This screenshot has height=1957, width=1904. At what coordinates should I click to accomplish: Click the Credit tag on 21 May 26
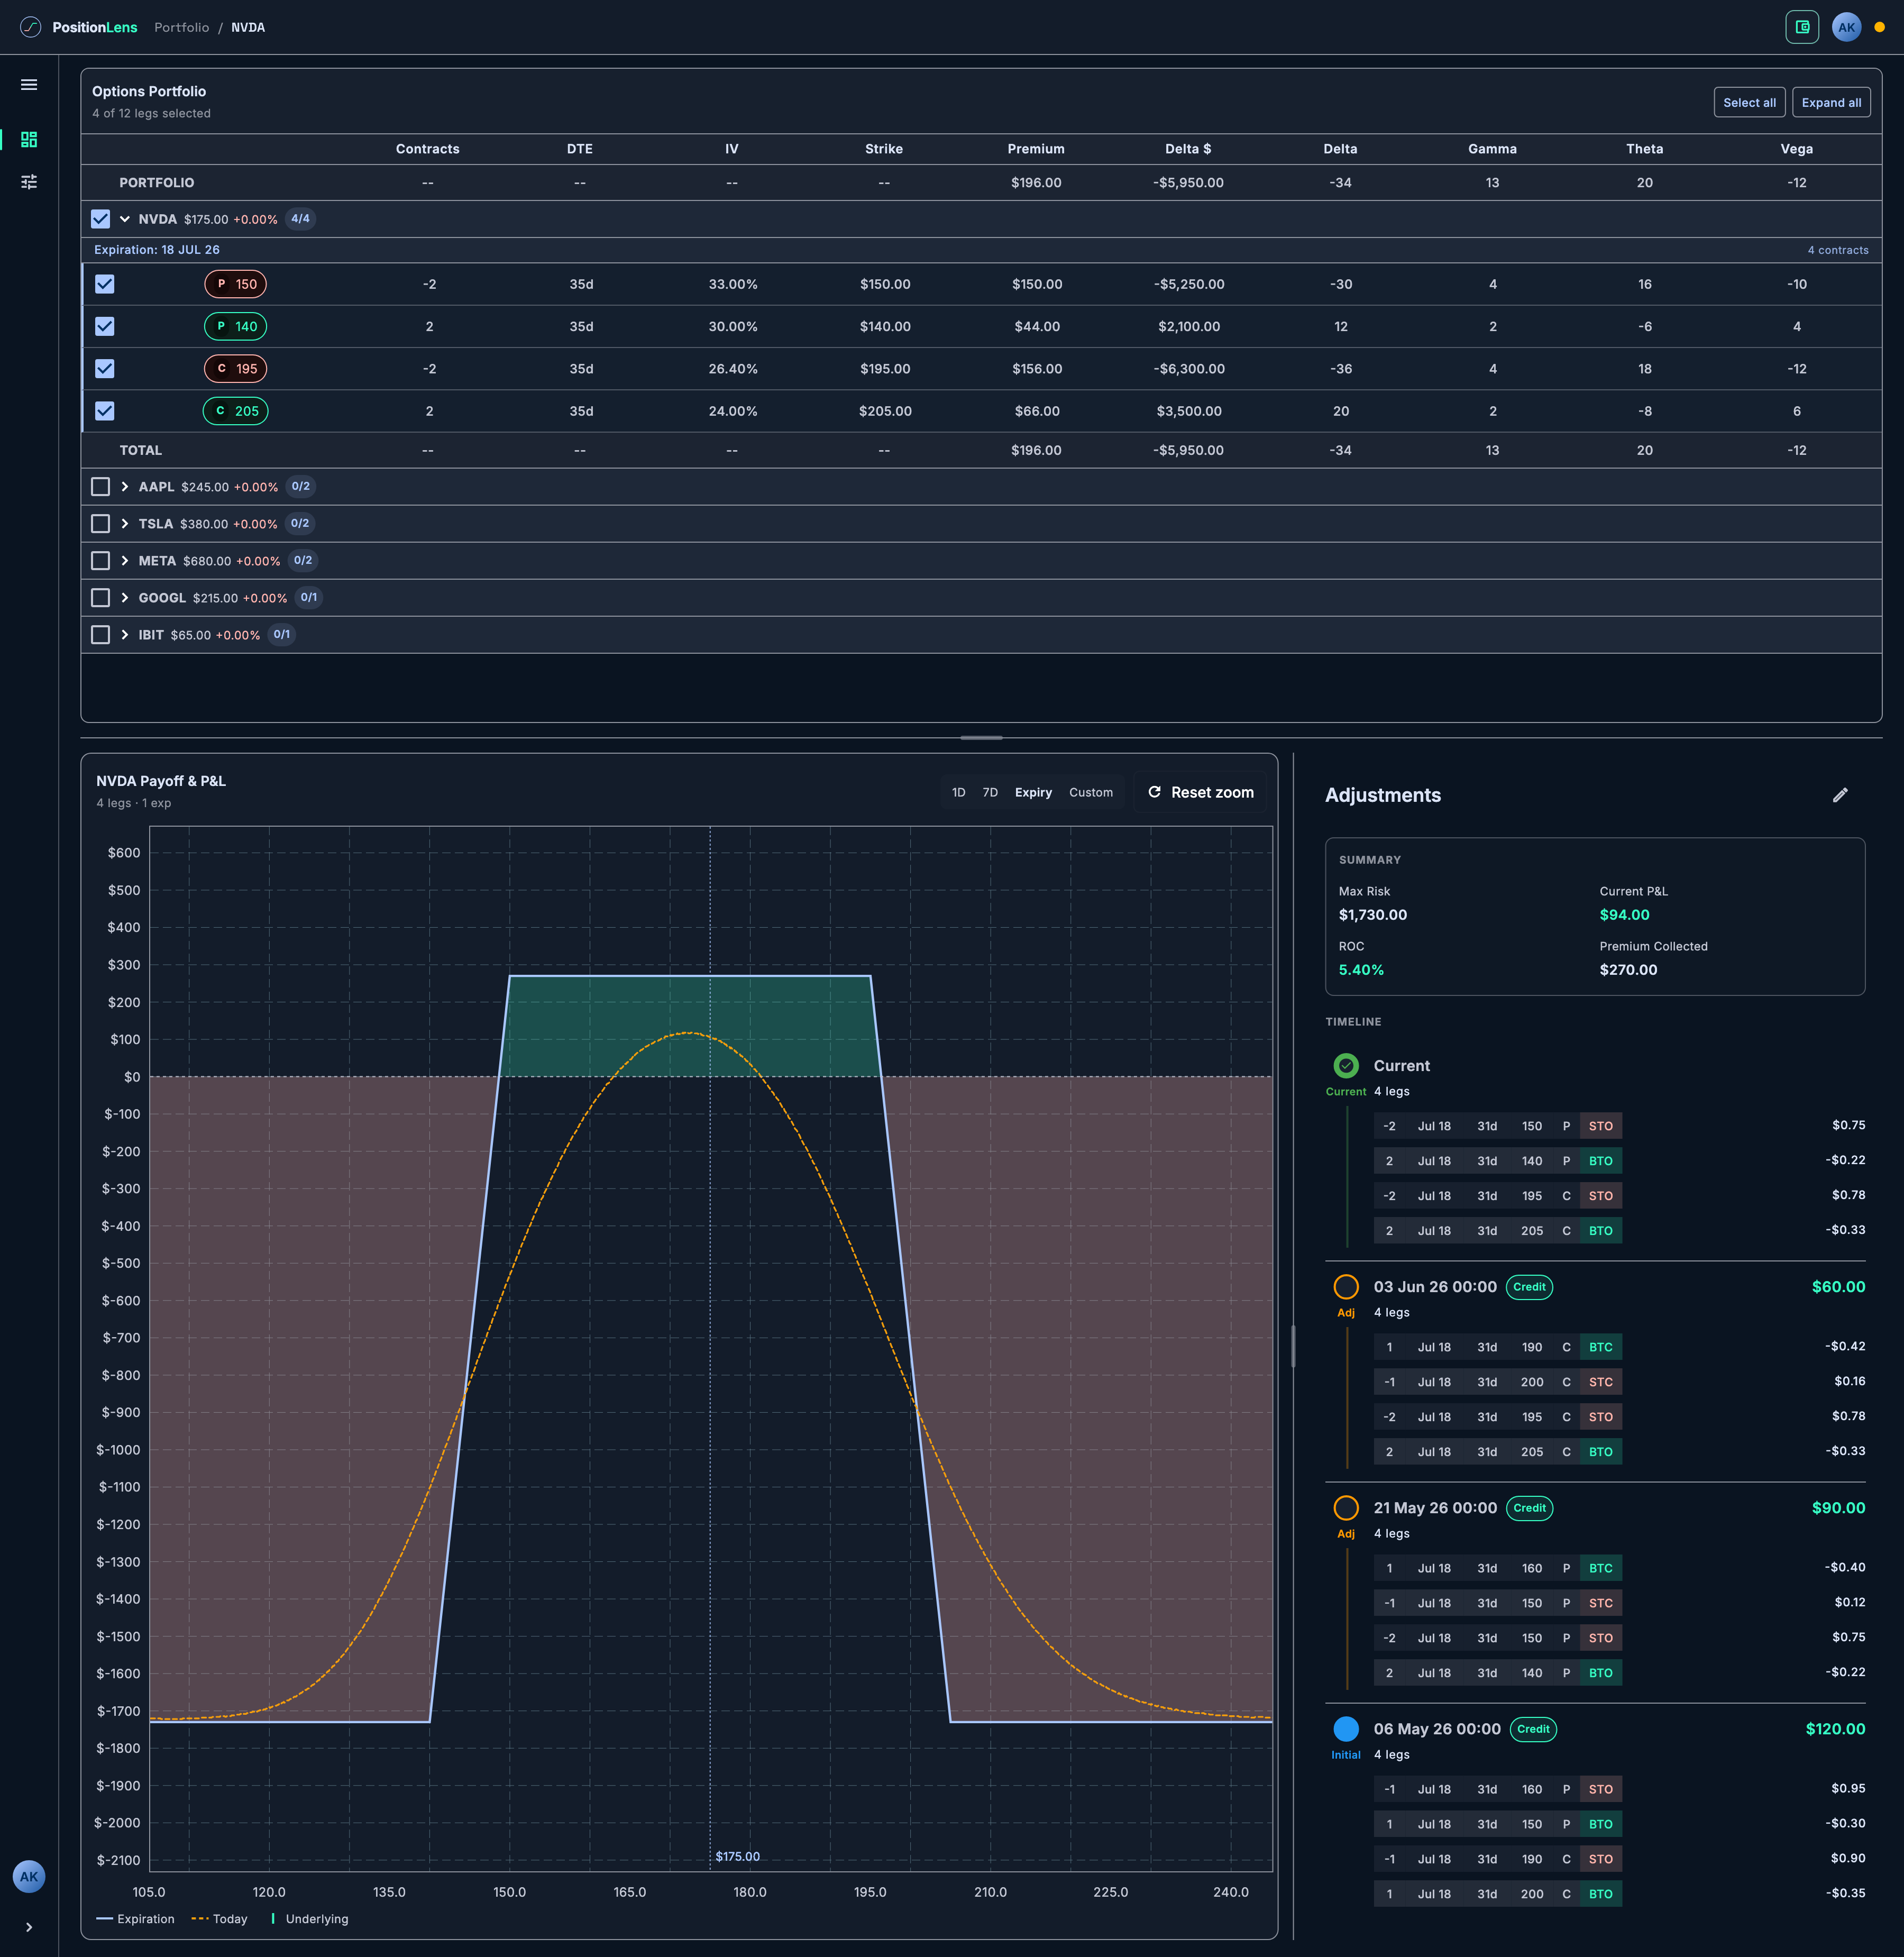[1529, 1508]
